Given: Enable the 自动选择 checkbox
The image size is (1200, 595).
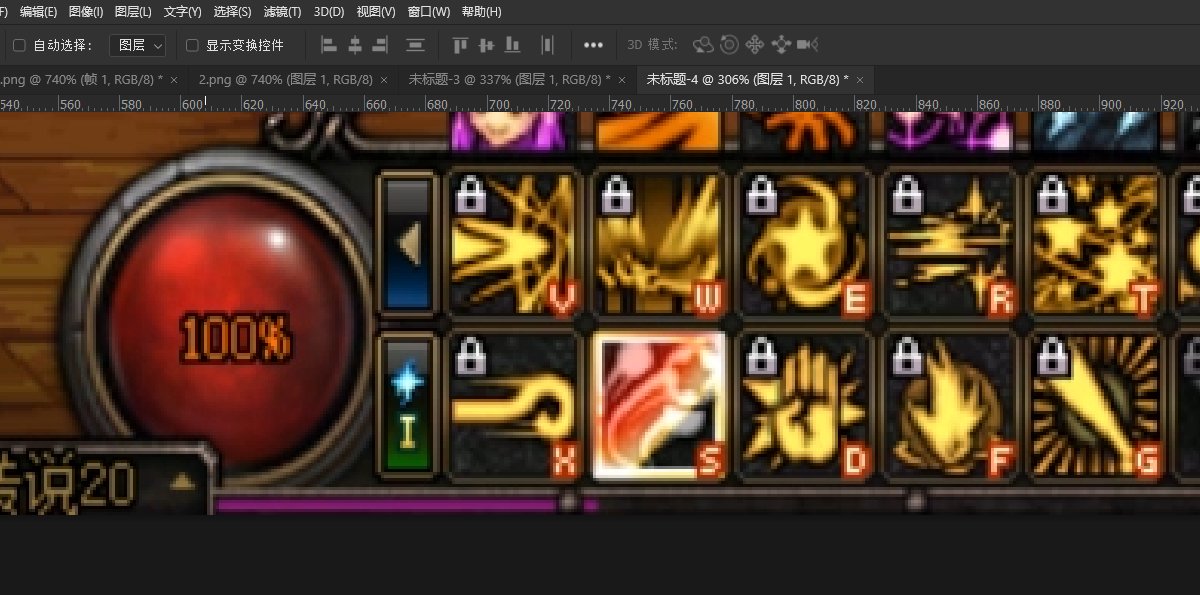Looking at the screenshot, I should point(19,45).
